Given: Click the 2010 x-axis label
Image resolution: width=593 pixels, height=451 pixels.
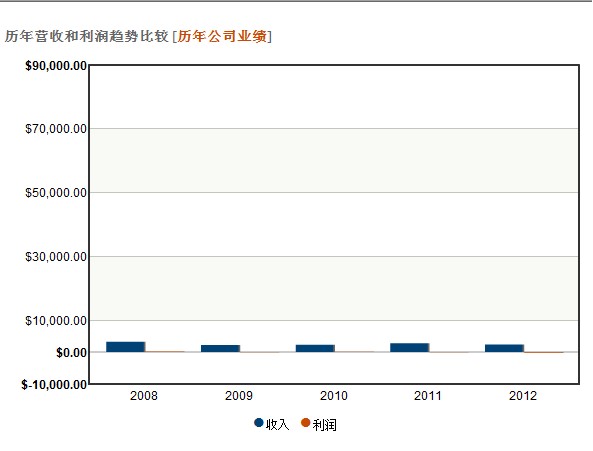Looking at the screenshot, I should coord(334,396).
